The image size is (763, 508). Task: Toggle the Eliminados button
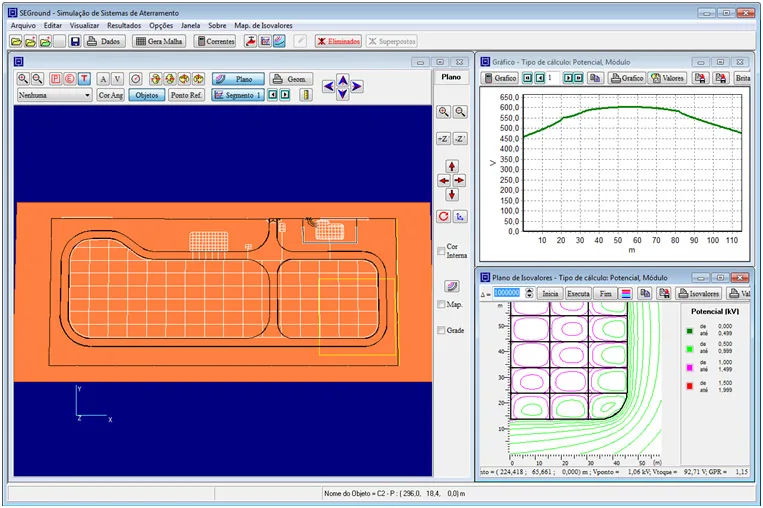click(x=338, y=41)
